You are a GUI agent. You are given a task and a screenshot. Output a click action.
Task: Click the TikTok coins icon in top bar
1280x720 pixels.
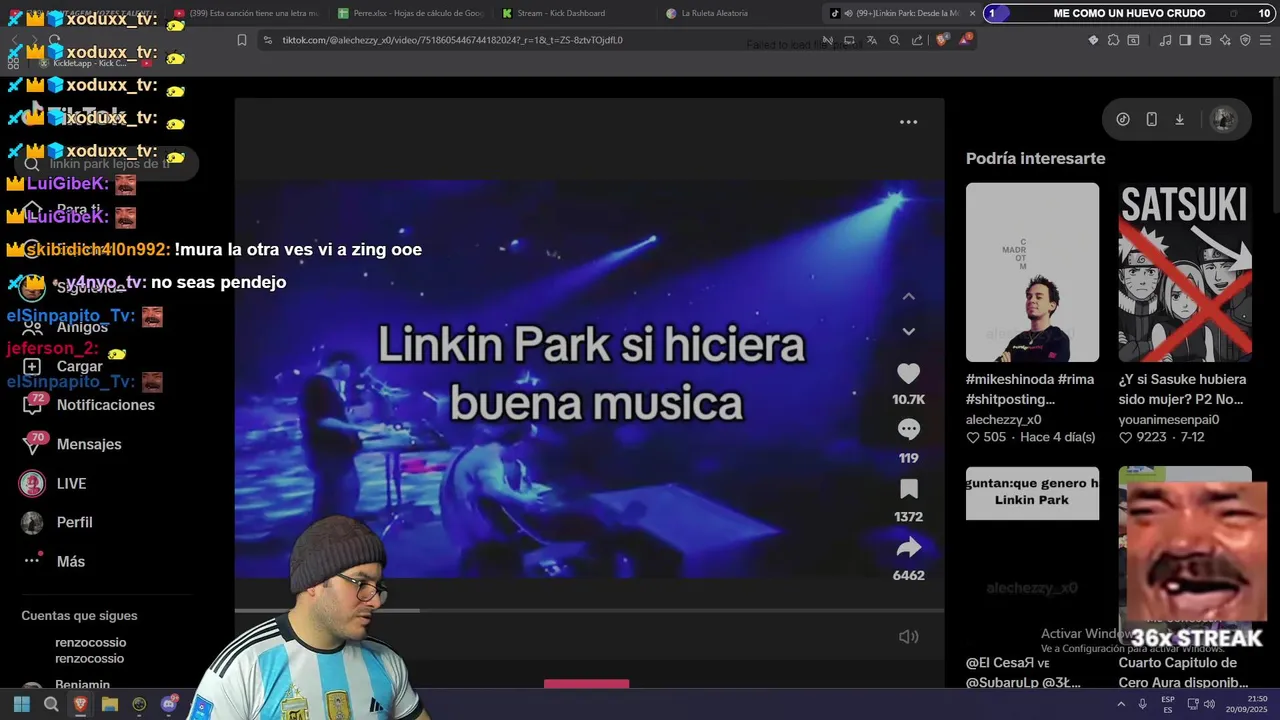[1123, 119]
